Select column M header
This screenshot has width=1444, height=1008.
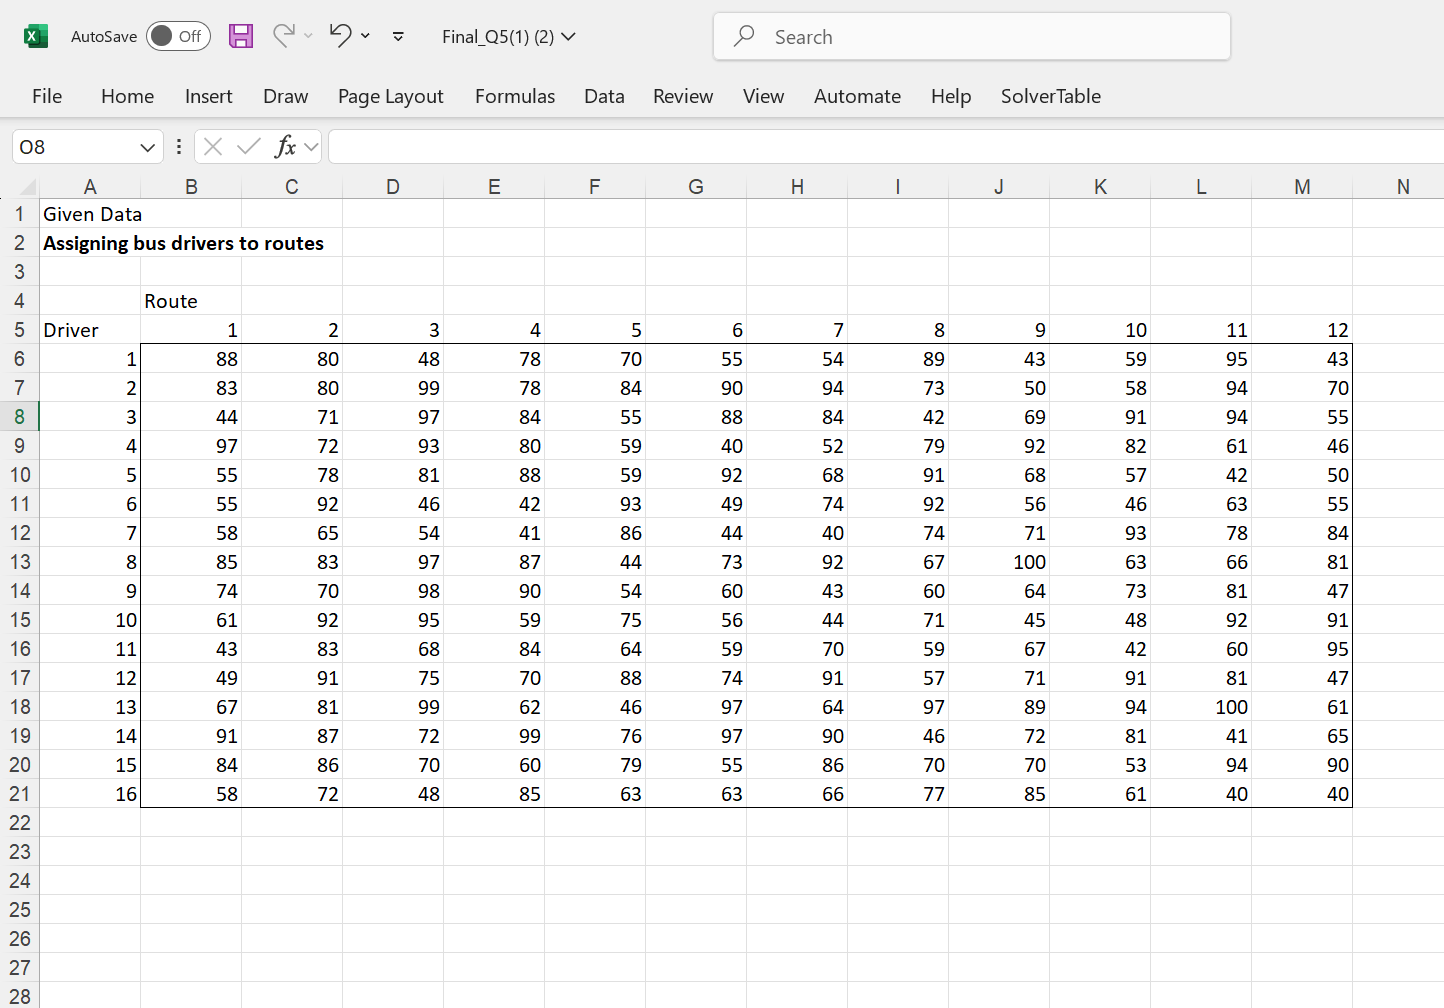click(1302, 187)
